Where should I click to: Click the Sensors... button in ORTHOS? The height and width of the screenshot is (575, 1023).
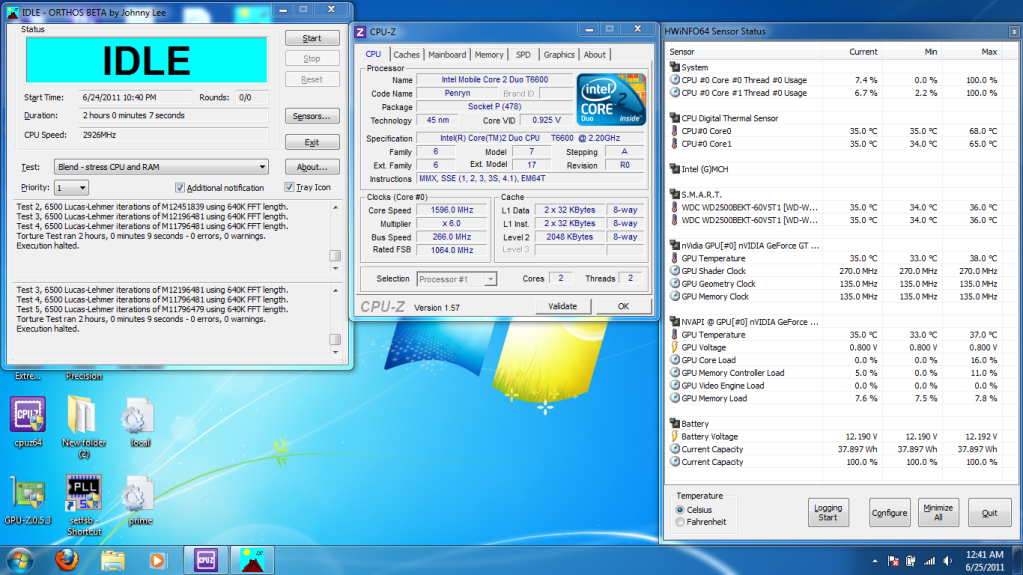pos(312,116)
